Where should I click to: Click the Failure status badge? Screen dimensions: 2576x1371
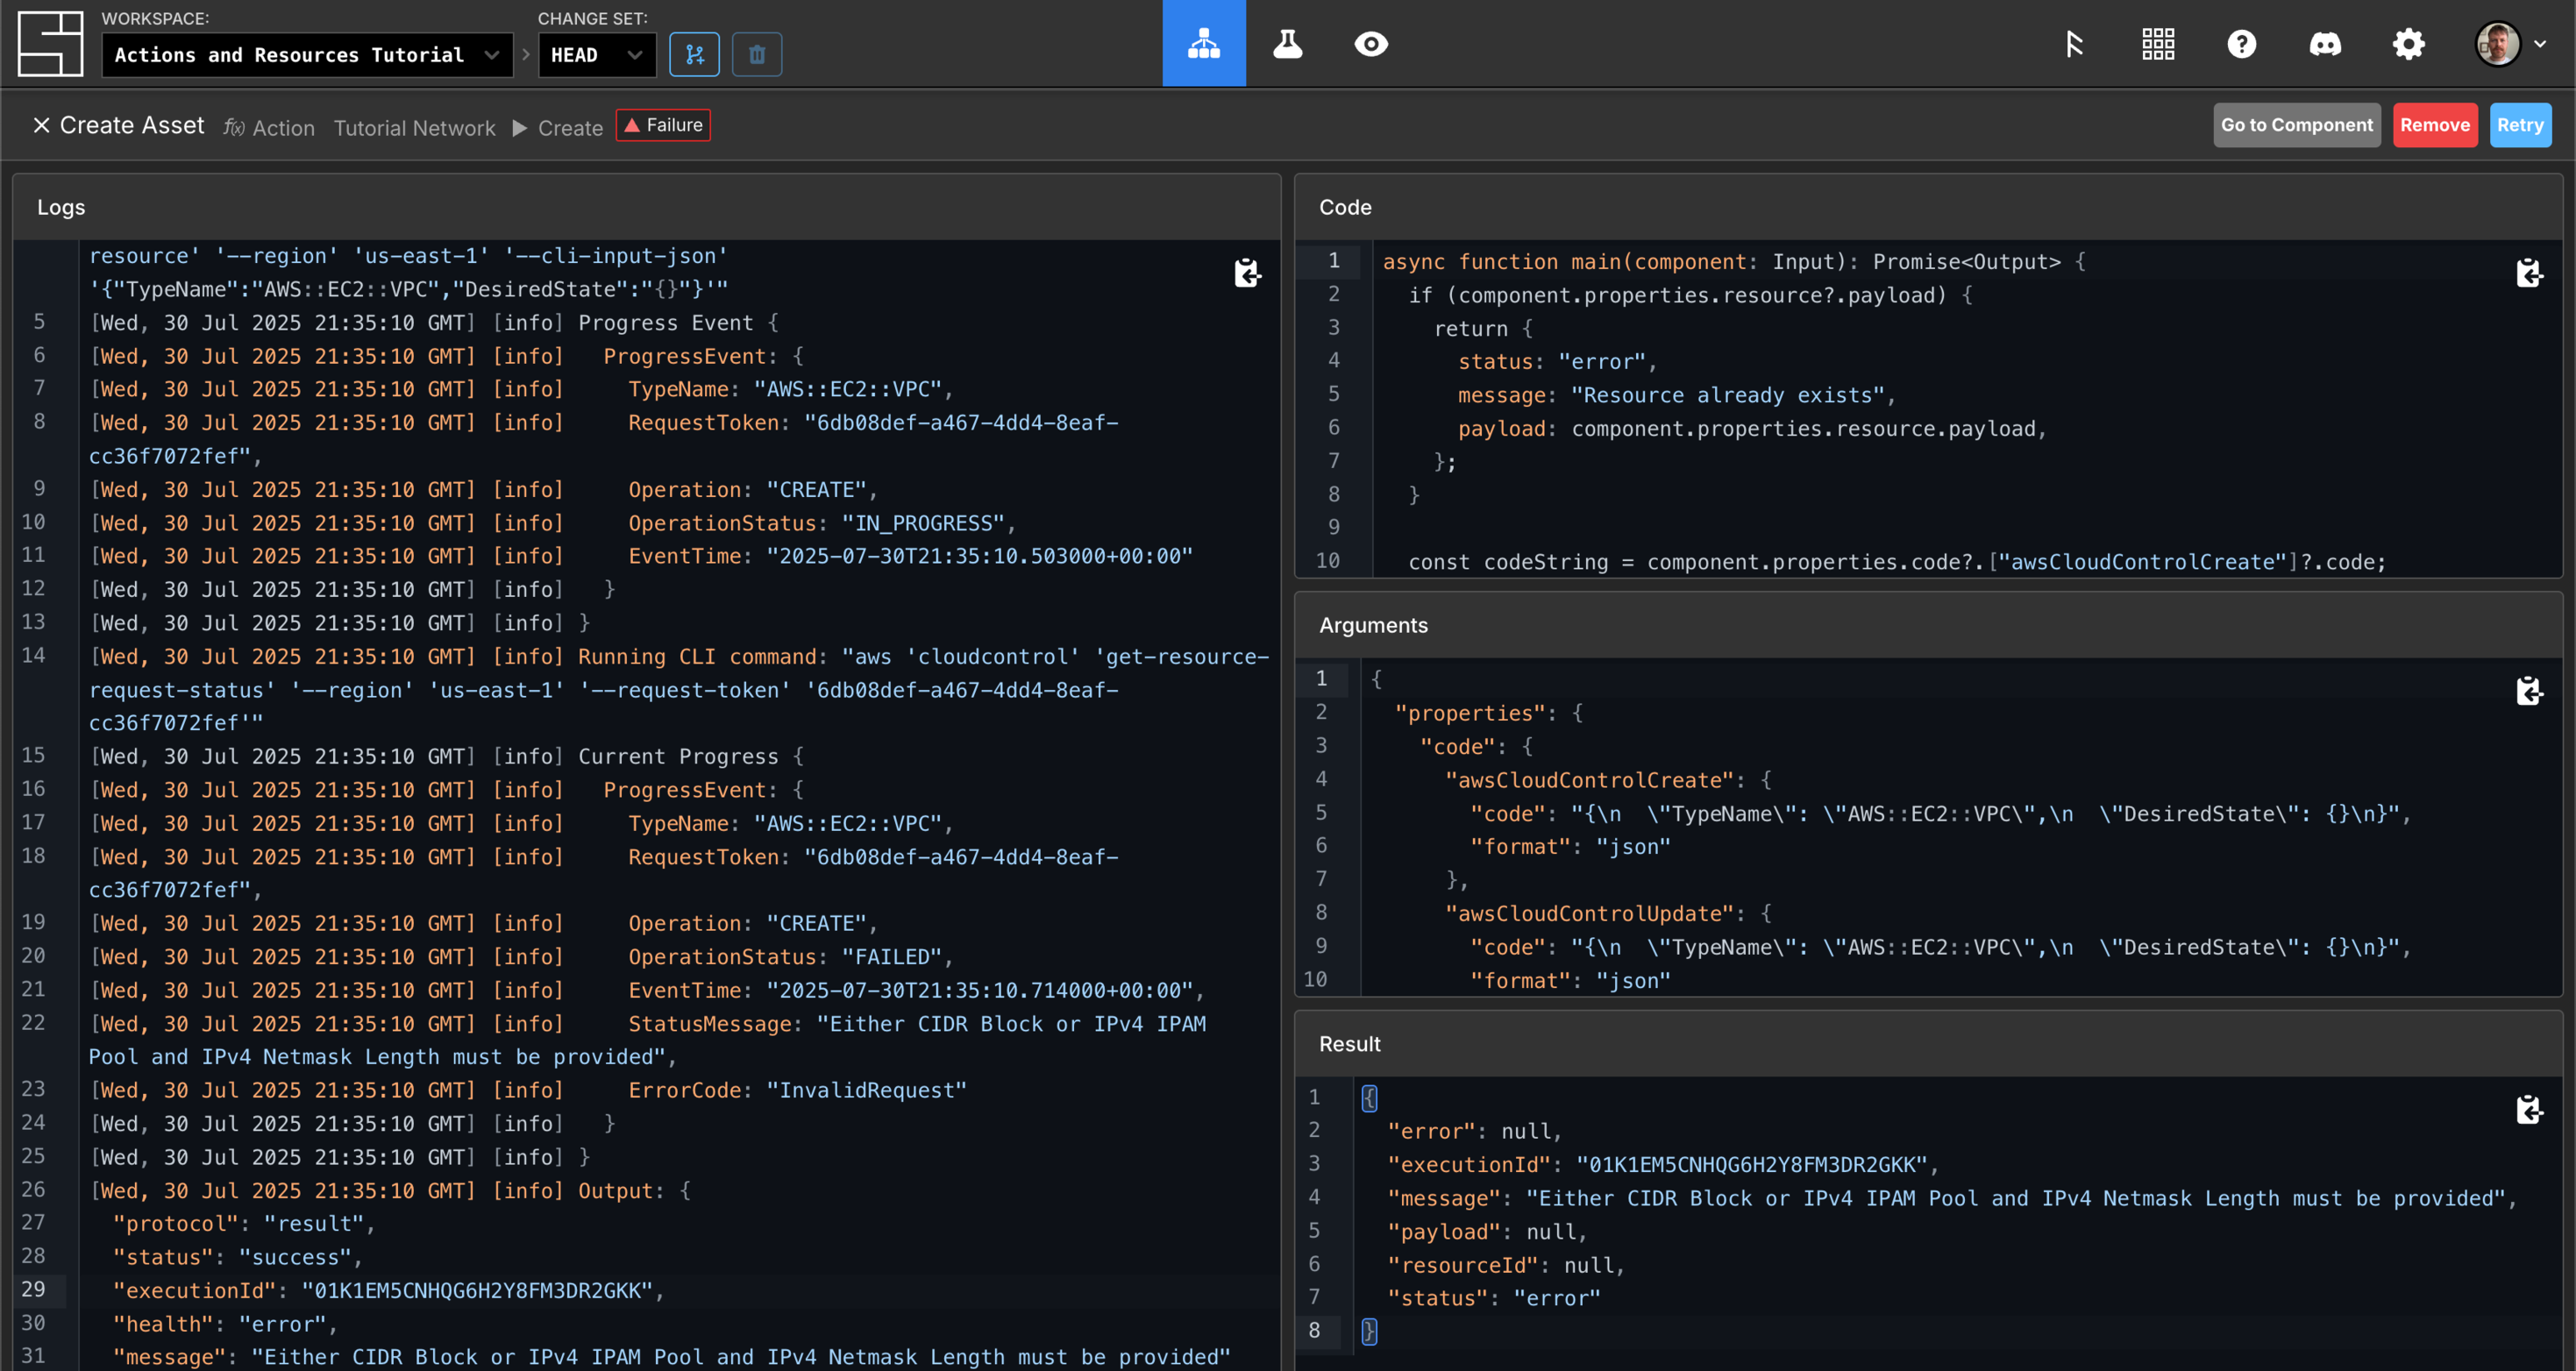[x=663, y=125]
